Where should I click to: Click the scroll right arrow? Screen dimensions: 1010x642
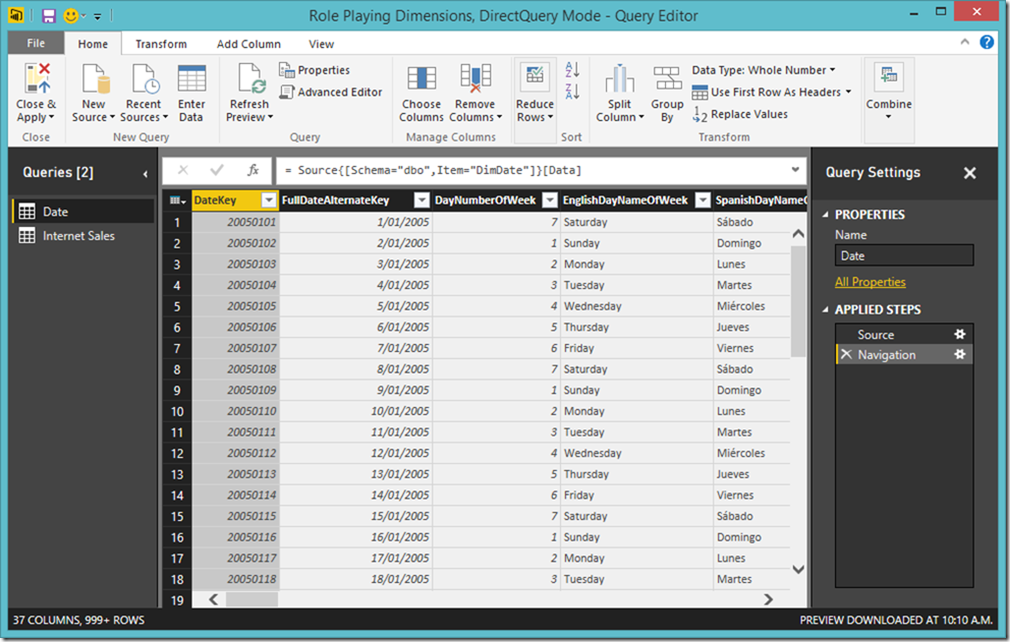768,600
